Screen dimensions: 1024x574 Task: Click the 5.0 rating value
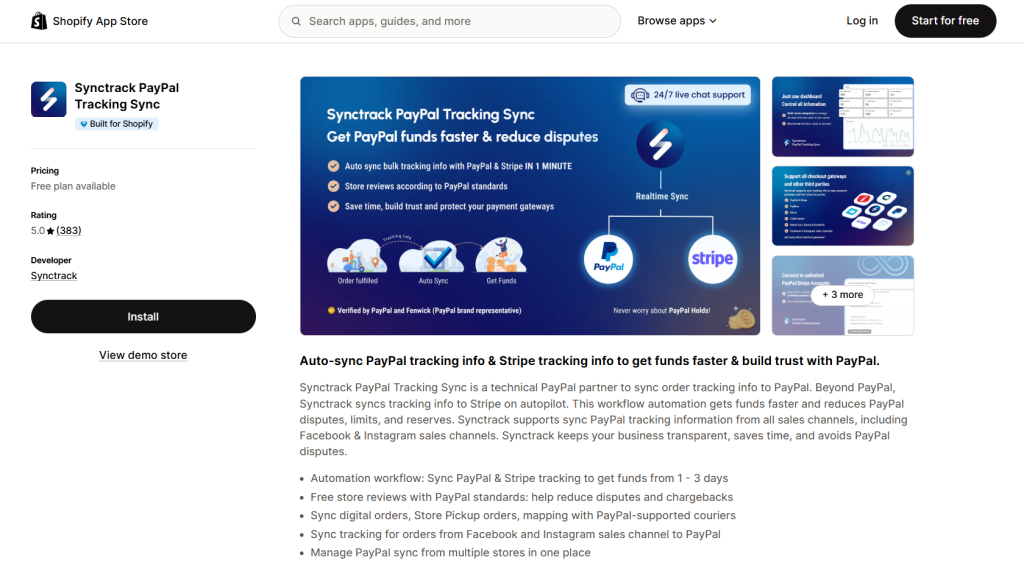click(37, 231)
